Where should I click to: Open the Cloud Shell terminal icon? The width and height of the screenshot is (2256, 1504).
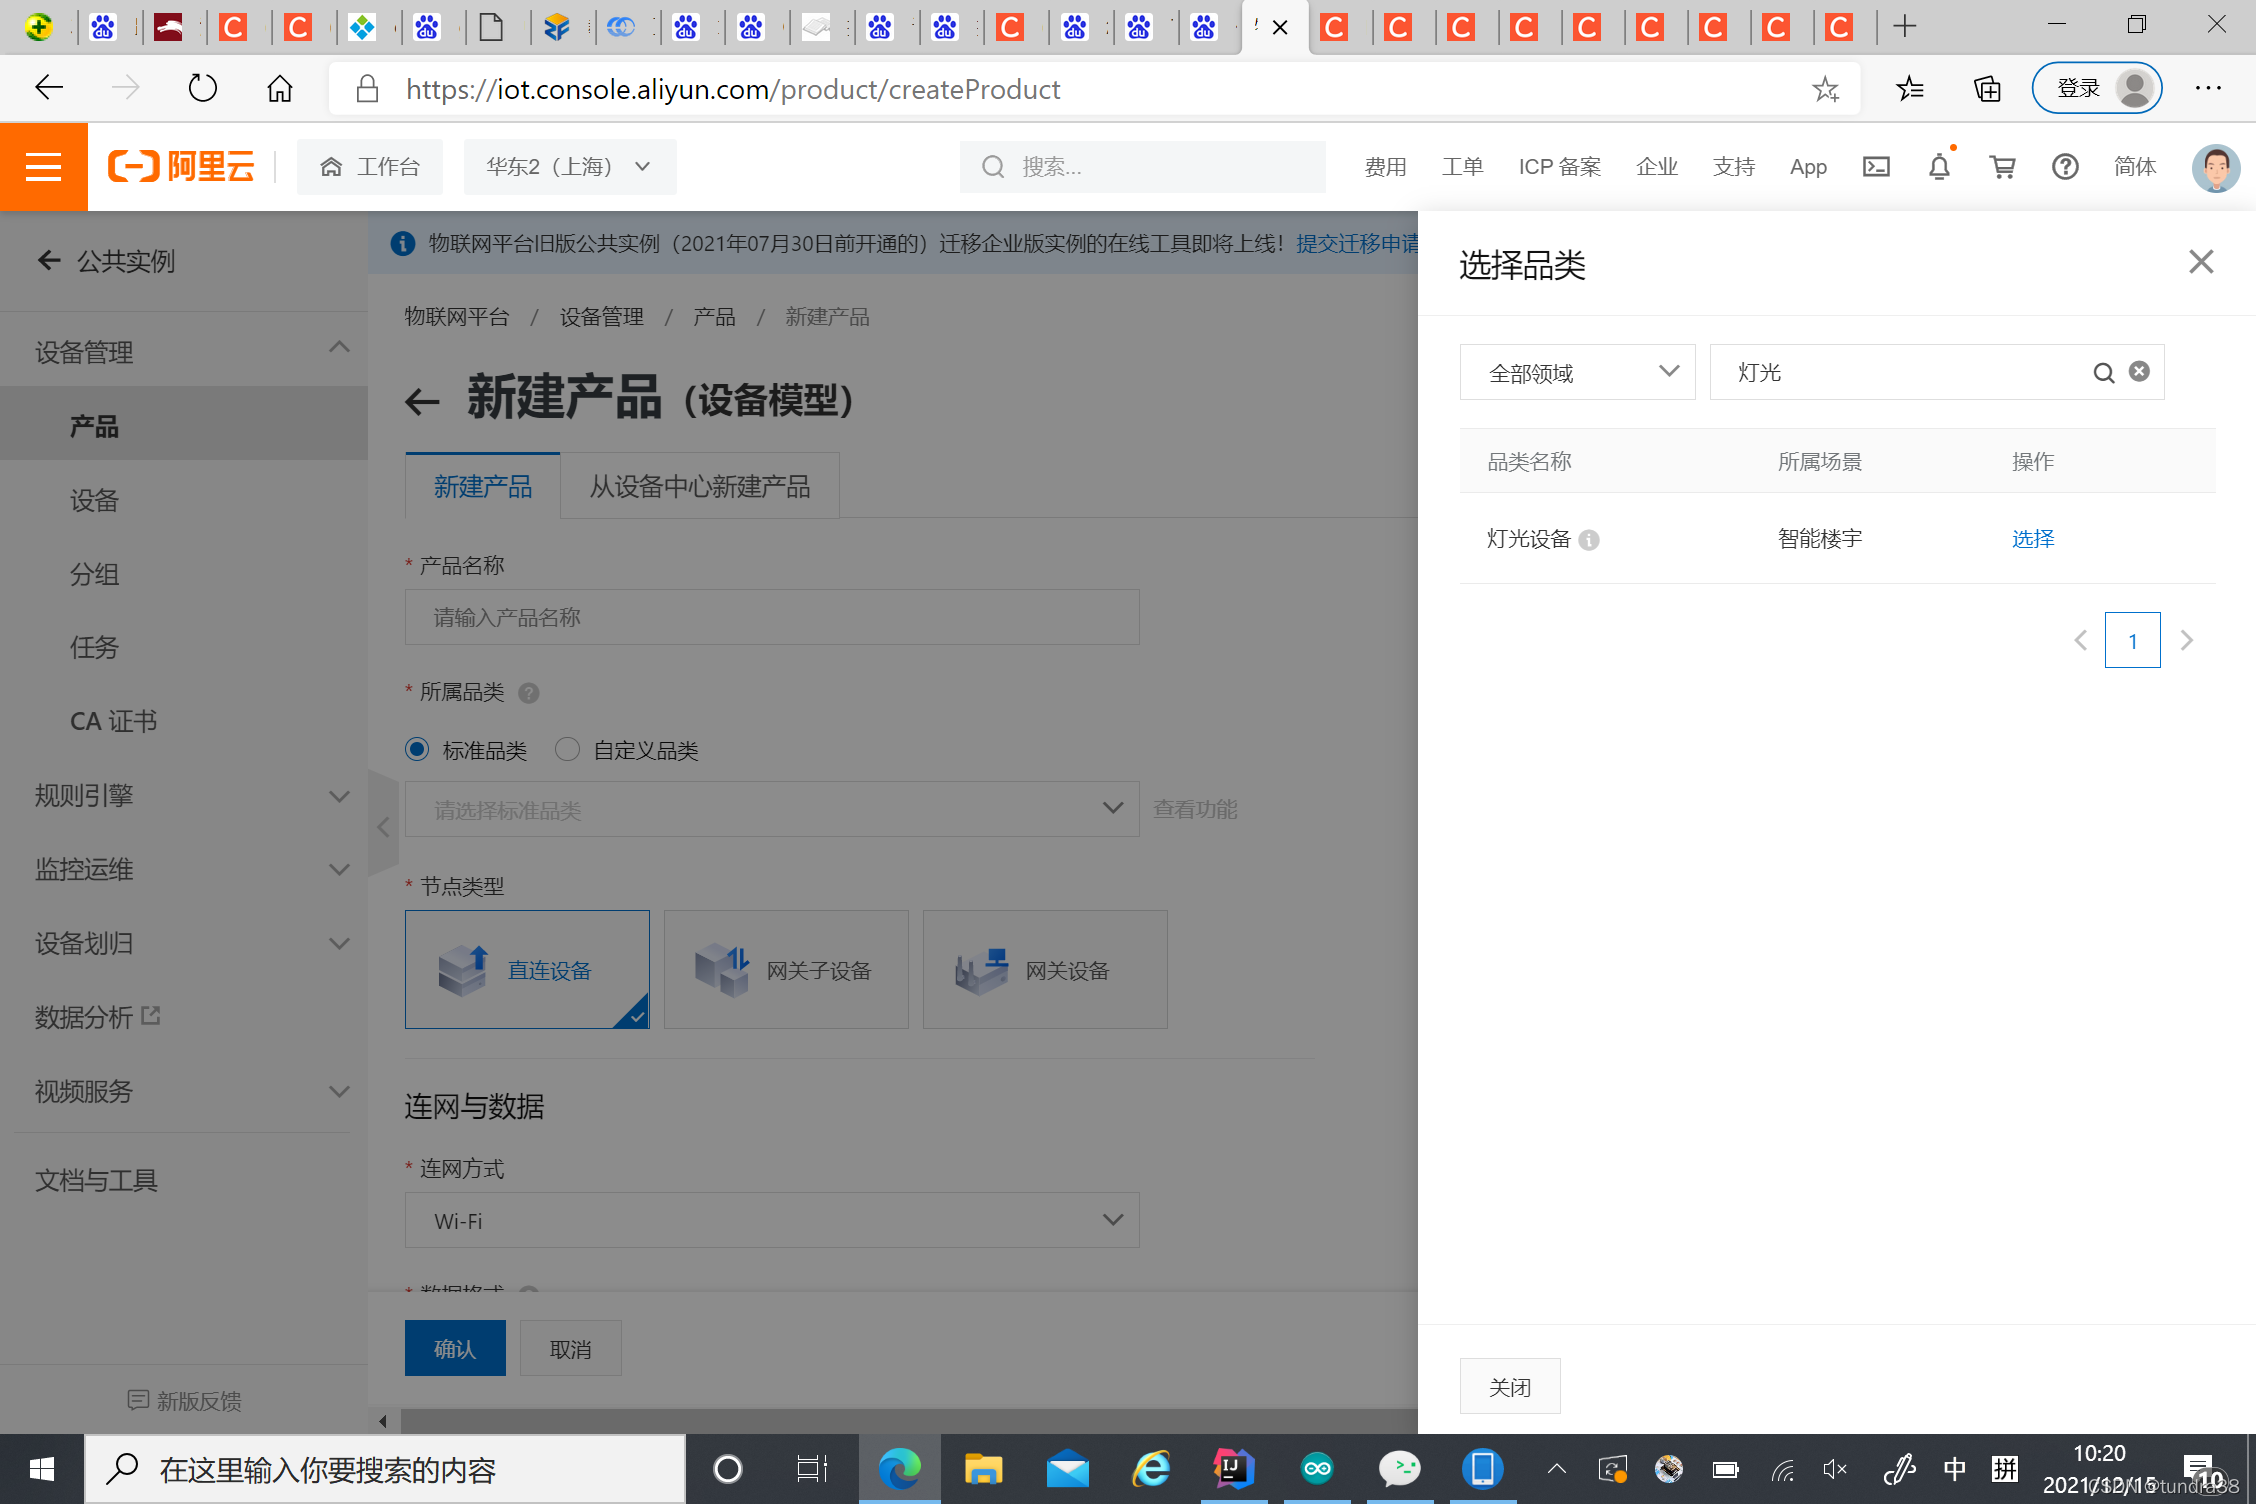point(1876,167)
